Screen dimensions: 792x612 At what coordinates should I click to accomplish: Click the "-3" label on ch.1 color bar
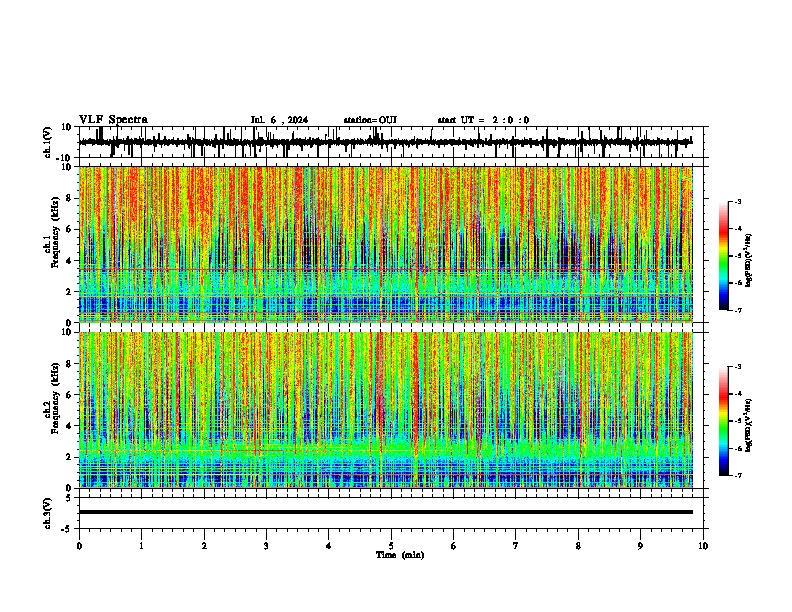(737, 201)
